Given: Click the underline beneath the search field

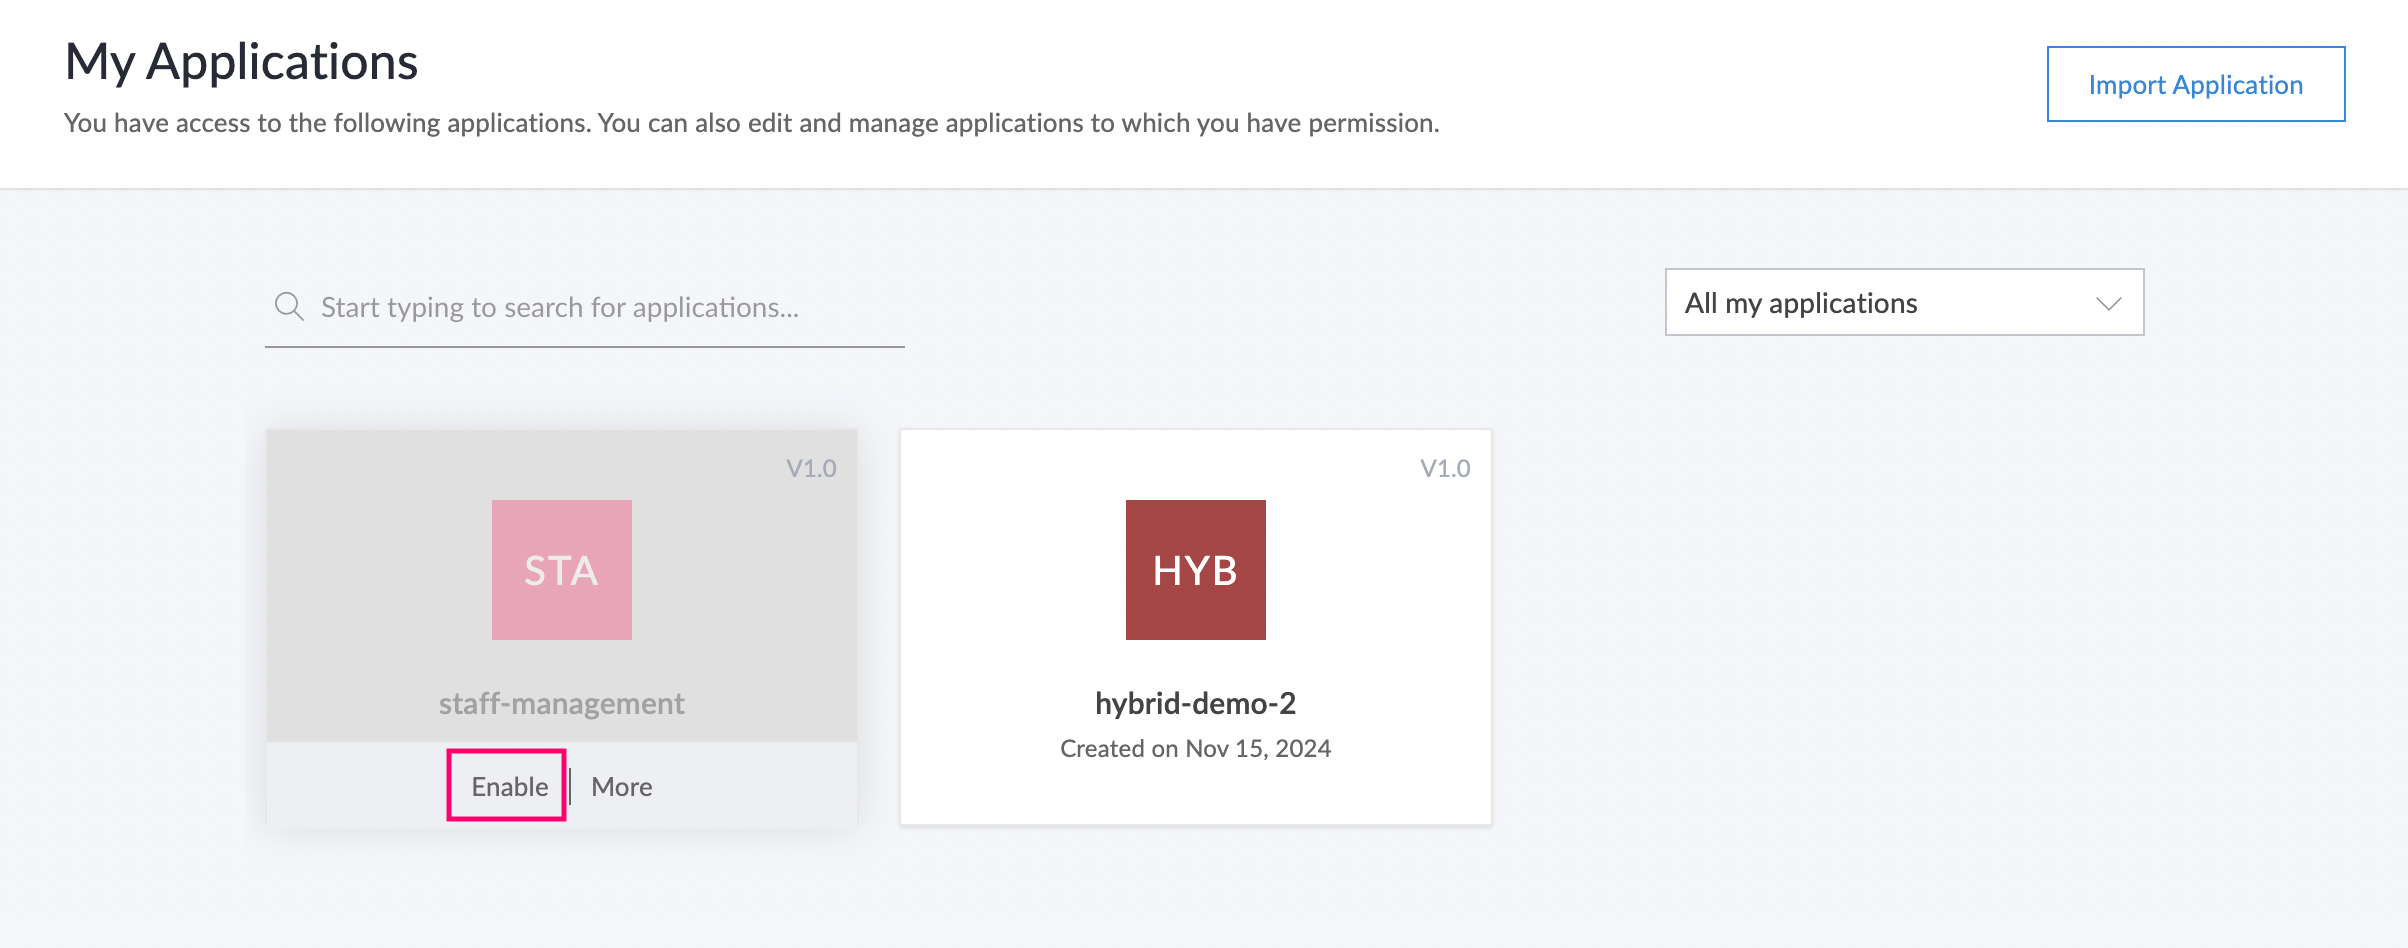Looking at the screenshot, I should pos(585,347).
